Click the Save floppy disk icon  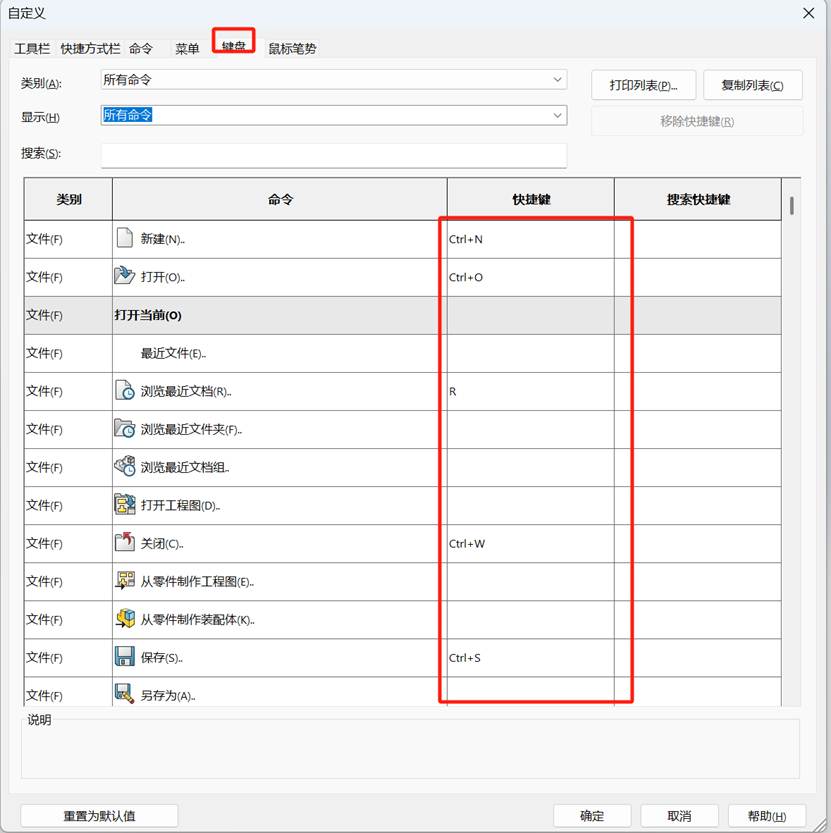click(x=124, y=657)
